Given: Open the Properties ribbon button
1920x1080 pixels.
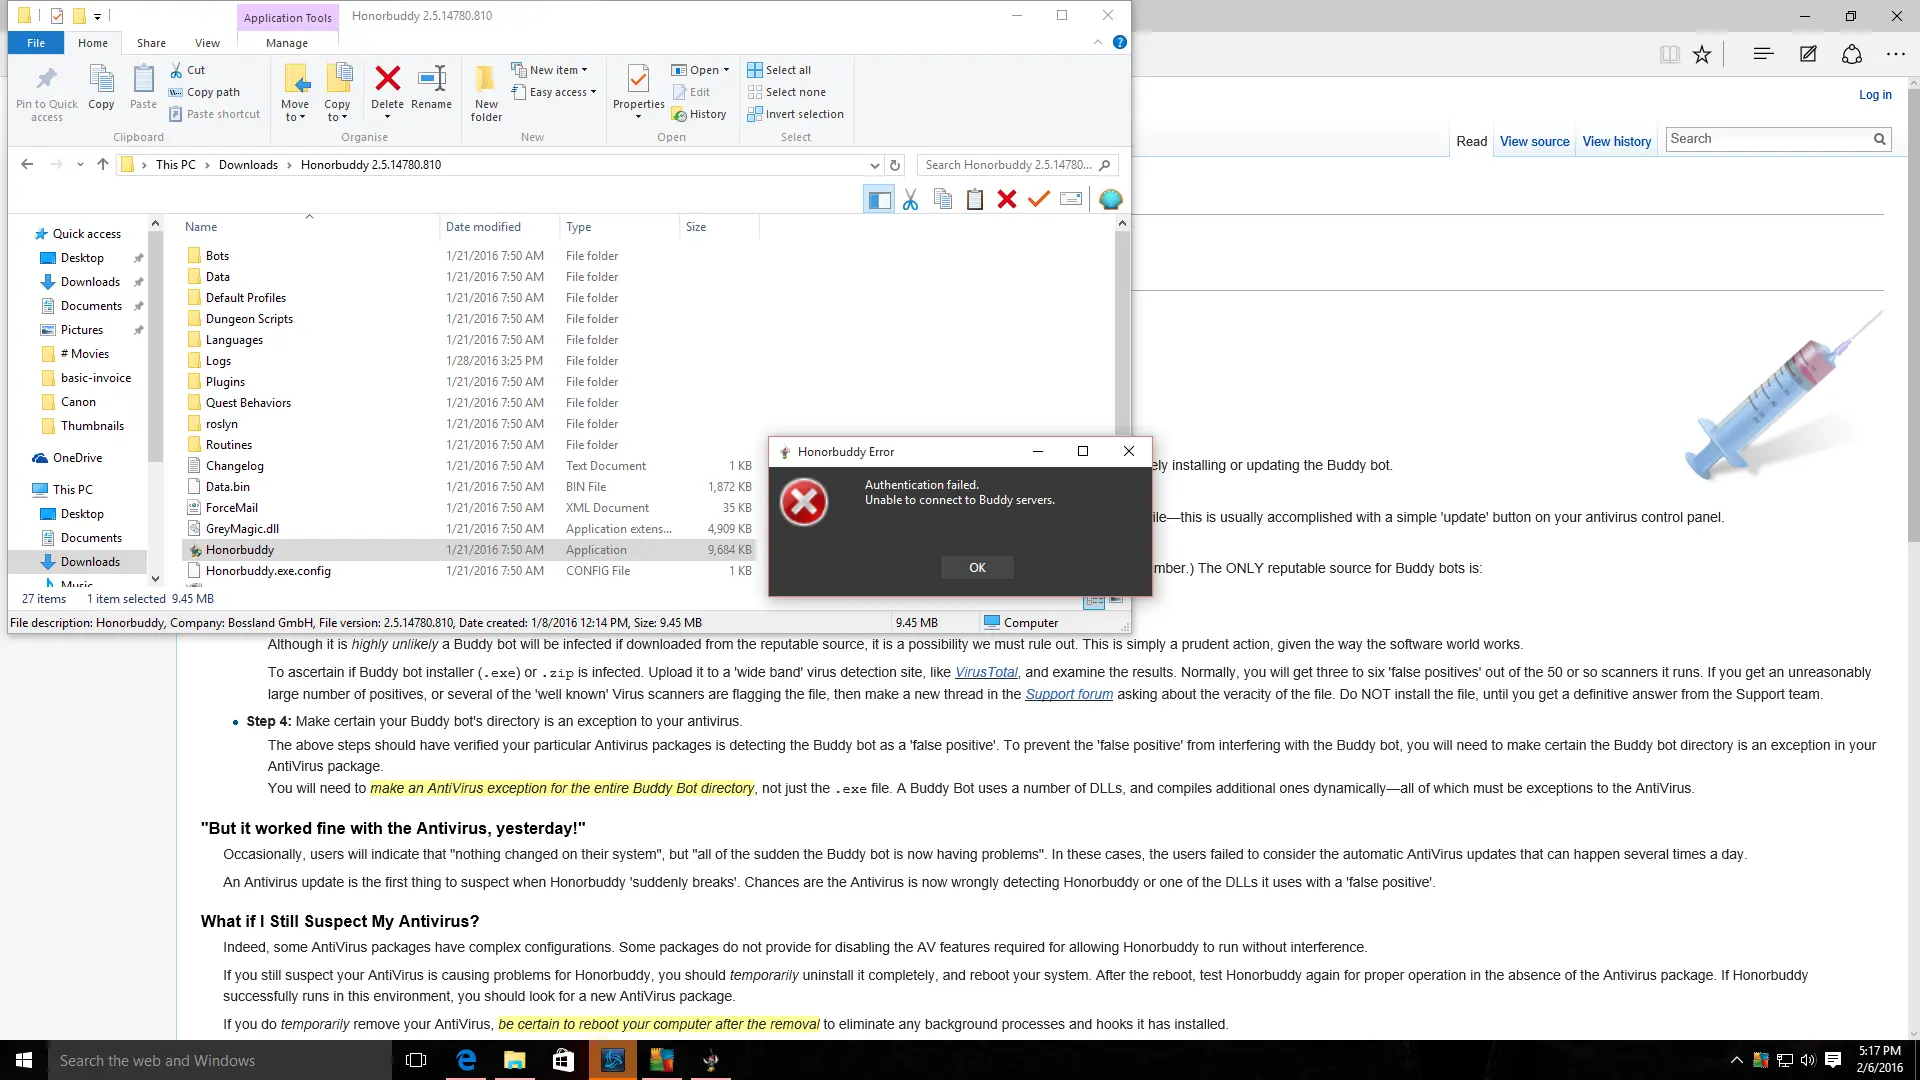Looking at the screenshot, I should pyautogui.click(x=638, y=91).
